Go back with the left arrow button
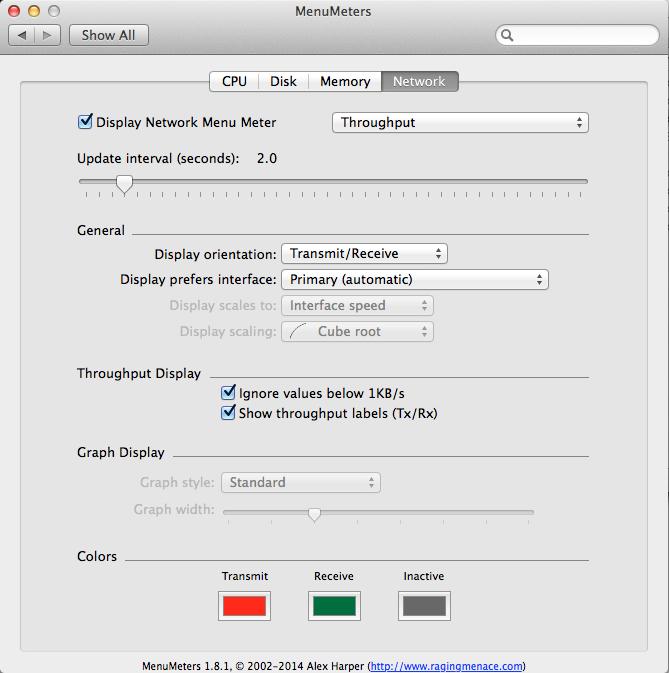 click(x=21, y=35)
